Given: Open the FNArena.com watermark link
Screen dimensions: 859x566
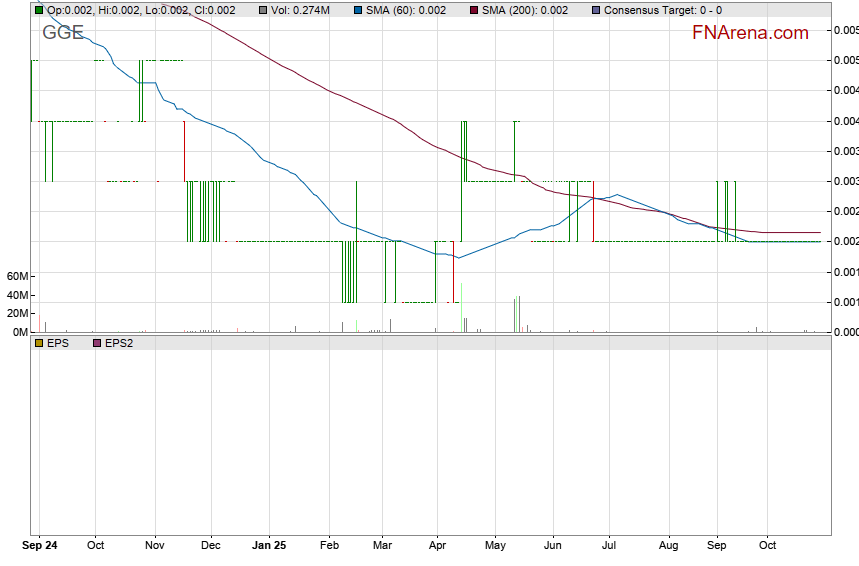Looking at the screenshot, I should 750,33.
